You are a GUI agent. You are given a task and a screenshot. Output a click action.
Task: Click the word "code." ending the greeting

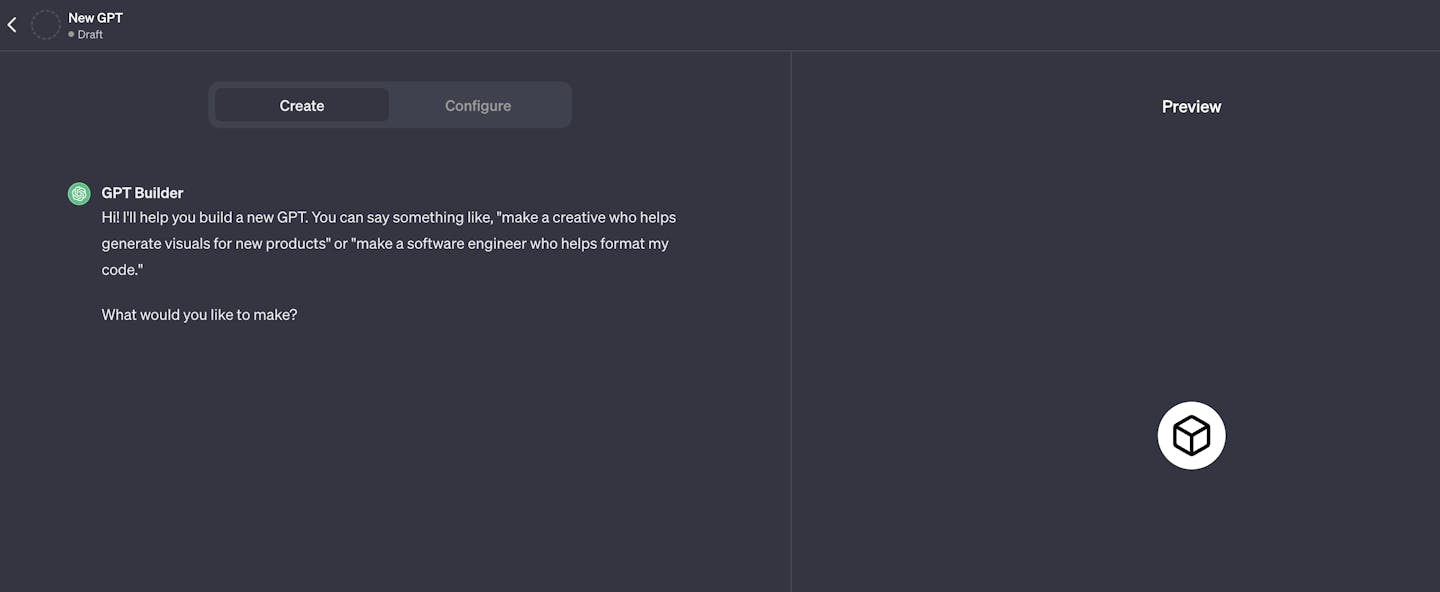(x=122, y=270)
